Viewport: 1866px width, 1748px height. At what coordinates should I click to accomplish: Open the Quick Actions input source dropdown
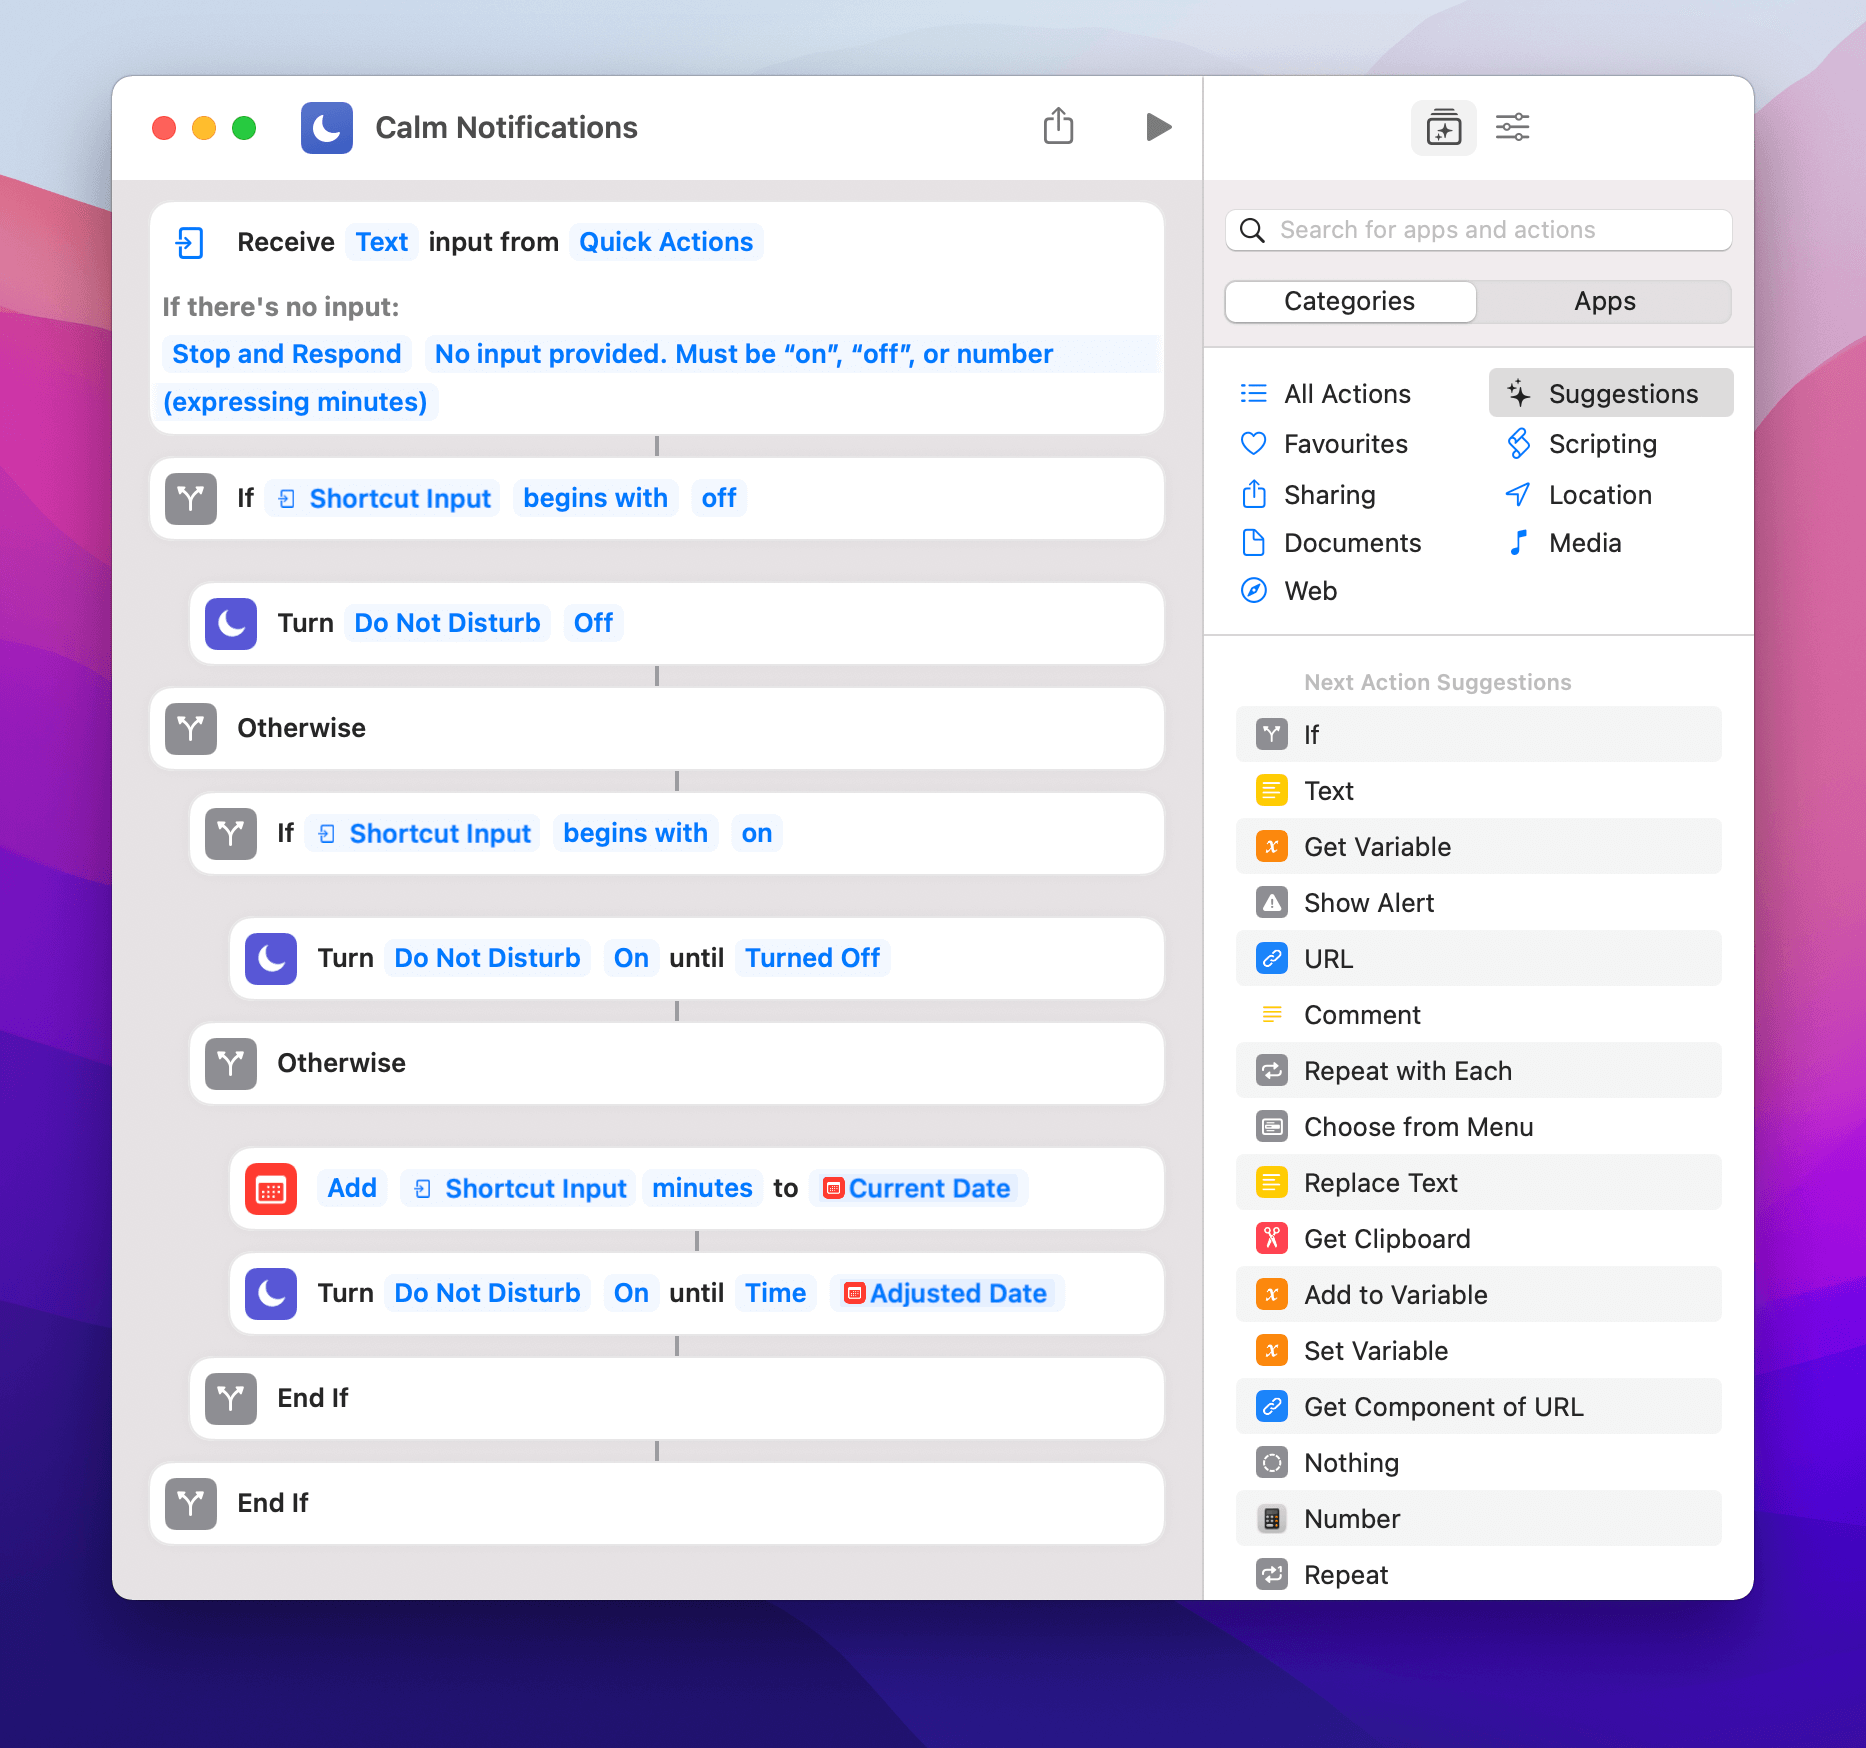[666, 241]
